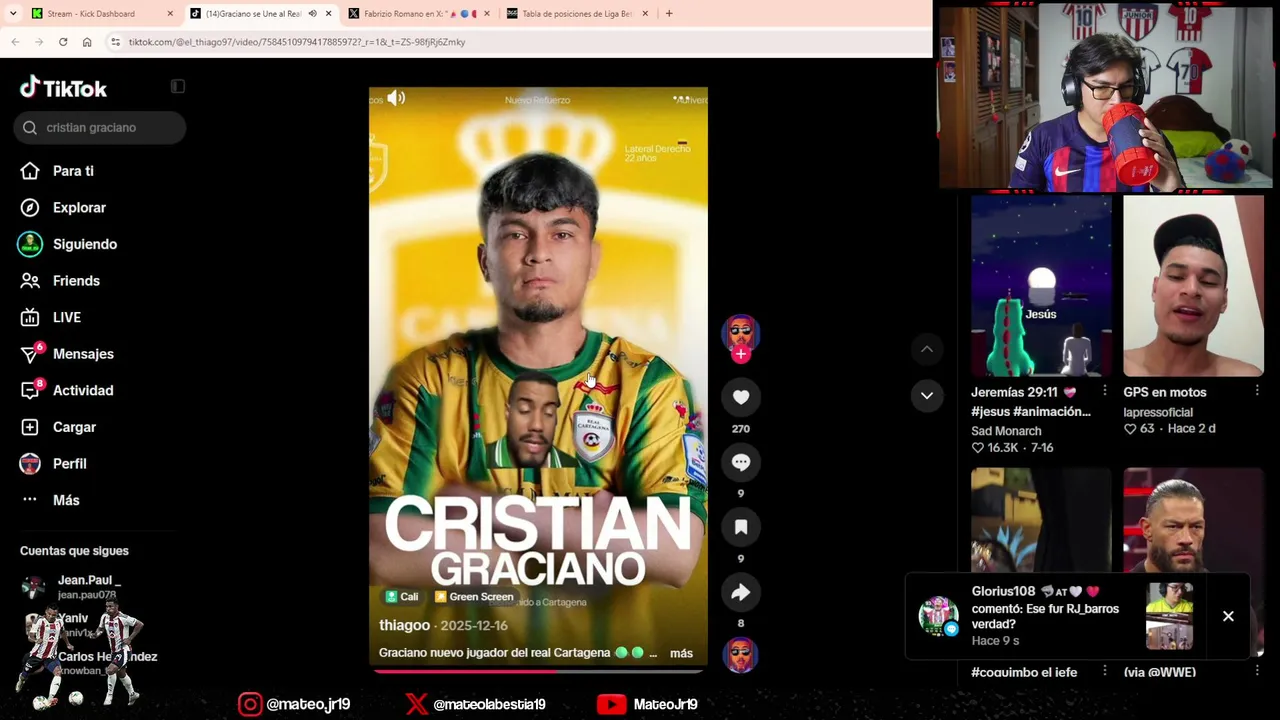Open the lapressoficial creator link

pos(1157,412)
